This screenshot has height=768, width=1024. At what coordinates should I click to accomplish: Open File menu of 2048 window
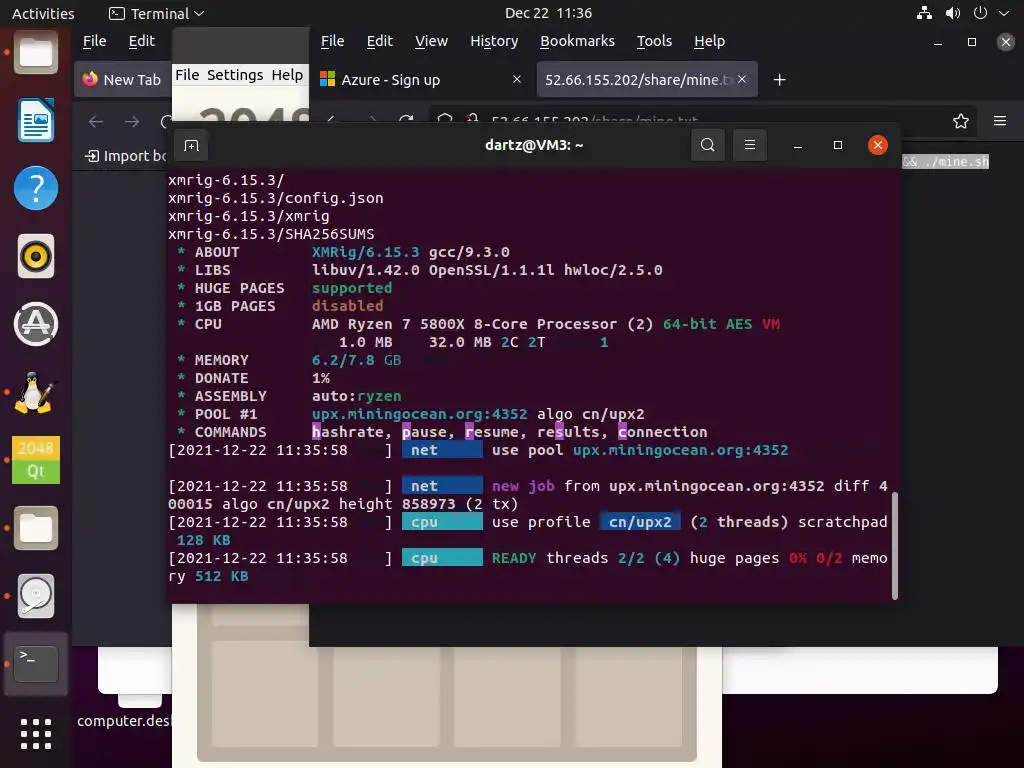187,75
